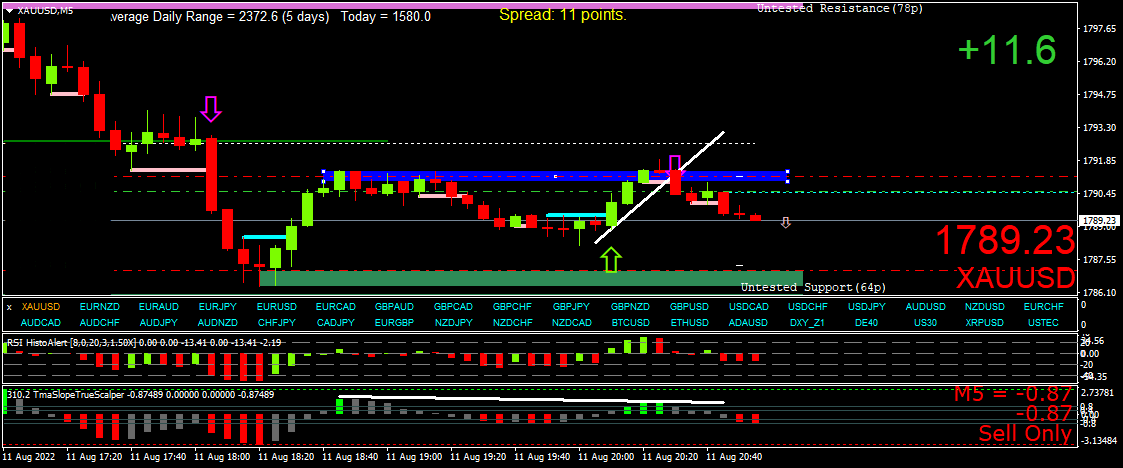Screen dimensions: 1123x468
Task: Click the Untested Resistance(78p) label
Action: (x=840, y=9)
